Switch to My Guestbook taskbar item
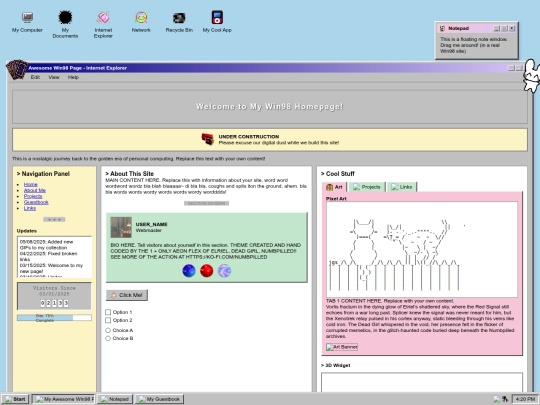The height and width of the screenshot is (405, 540). (159, 399)
